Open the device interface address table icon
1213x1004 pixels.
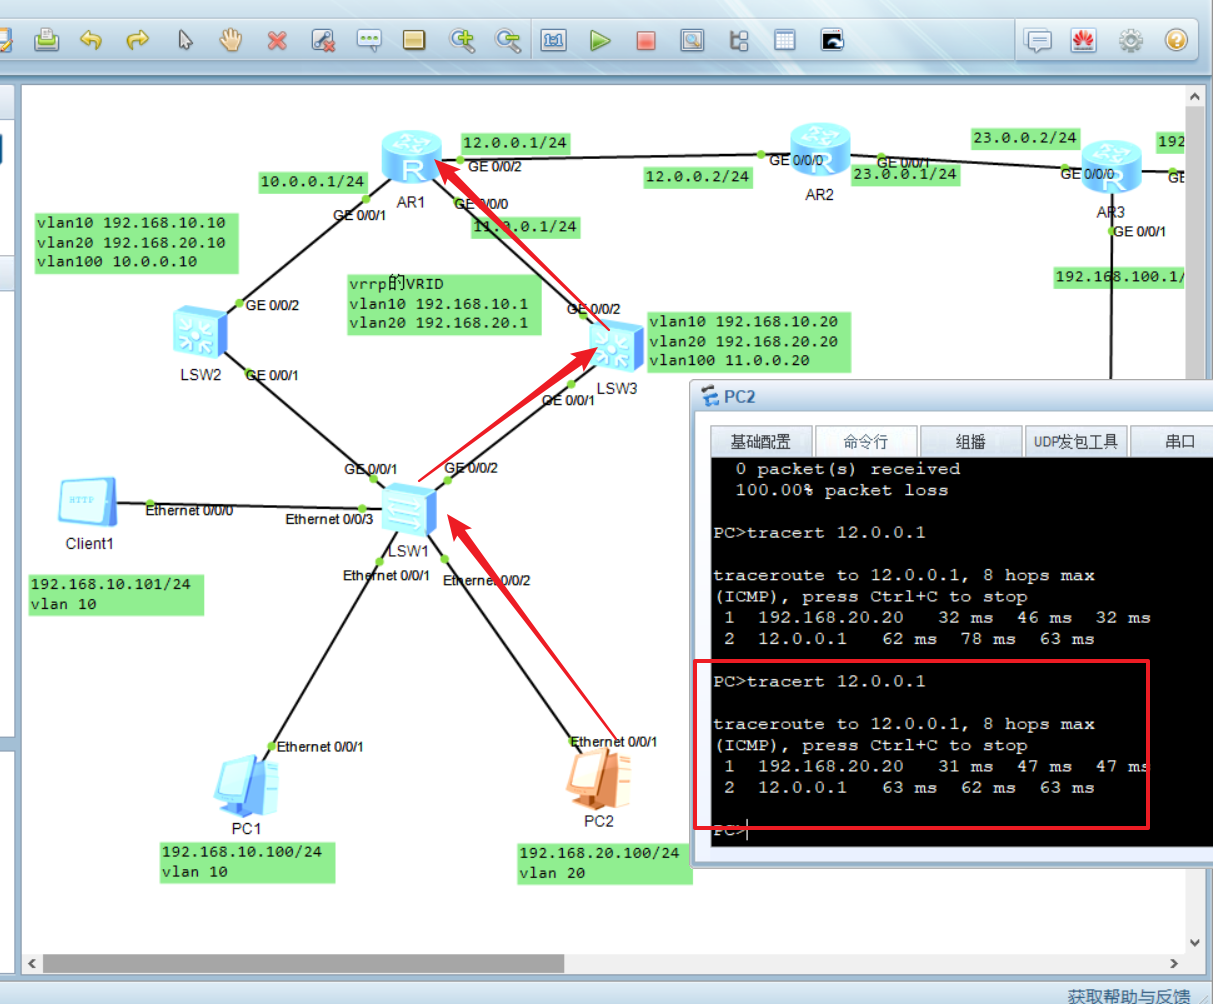coord(785,40)
